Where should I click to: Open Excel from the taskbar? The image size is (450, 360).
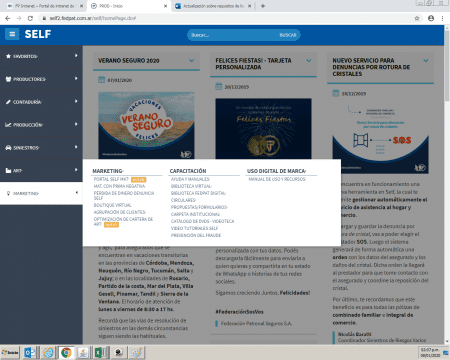click(x=100, y=352)
